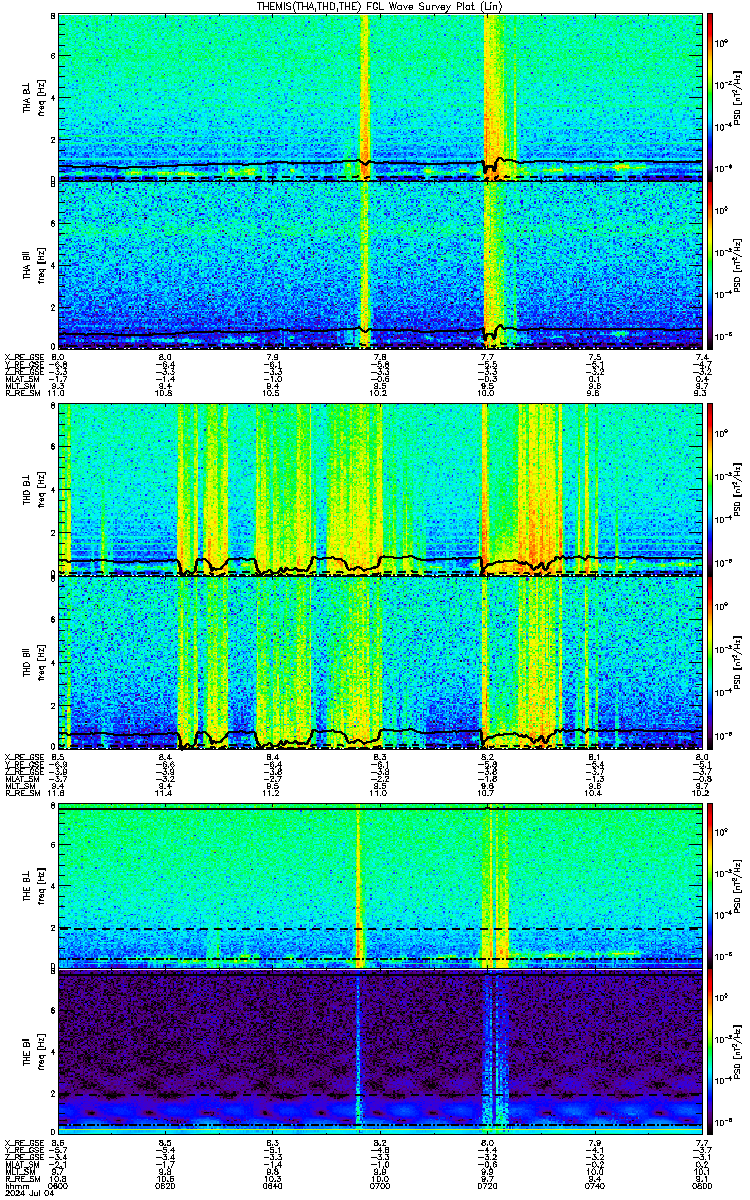Select the THE B-perpendicular spectrogram panel
The image size is (750, 1200).
(x=380, y=886)
